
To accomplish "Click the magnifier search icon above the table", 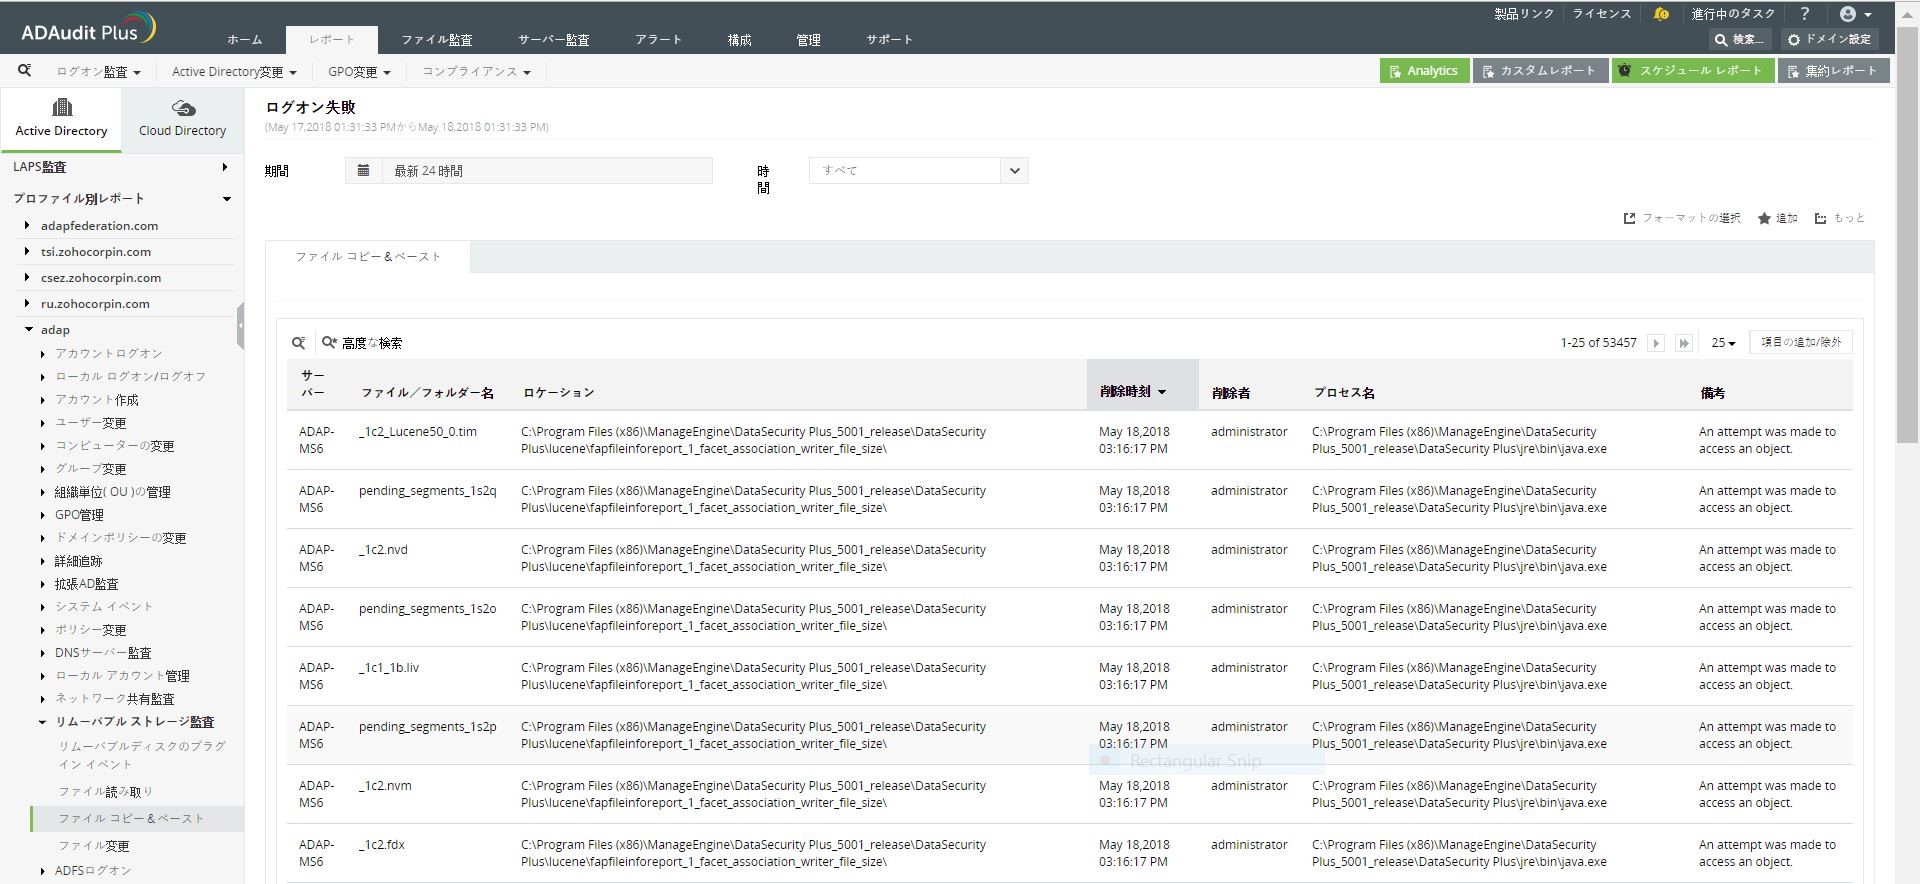I will pos(298,343).
